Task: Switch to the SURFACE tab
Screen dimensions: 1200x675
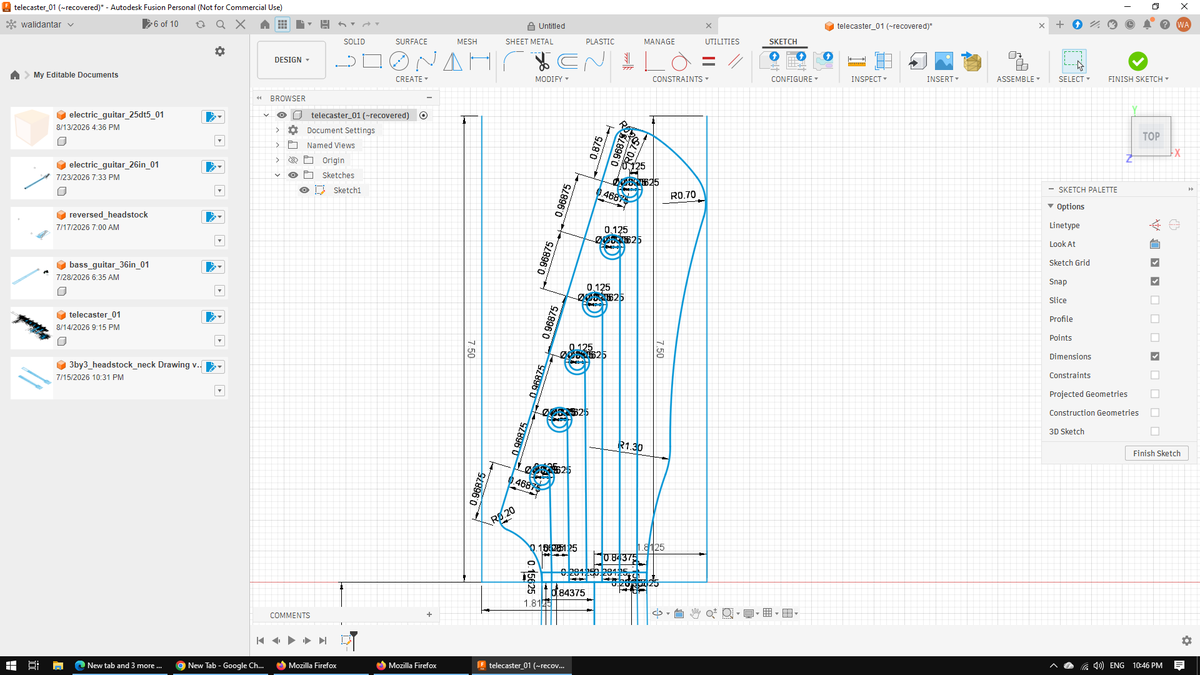Action: (x=411, y=42)
